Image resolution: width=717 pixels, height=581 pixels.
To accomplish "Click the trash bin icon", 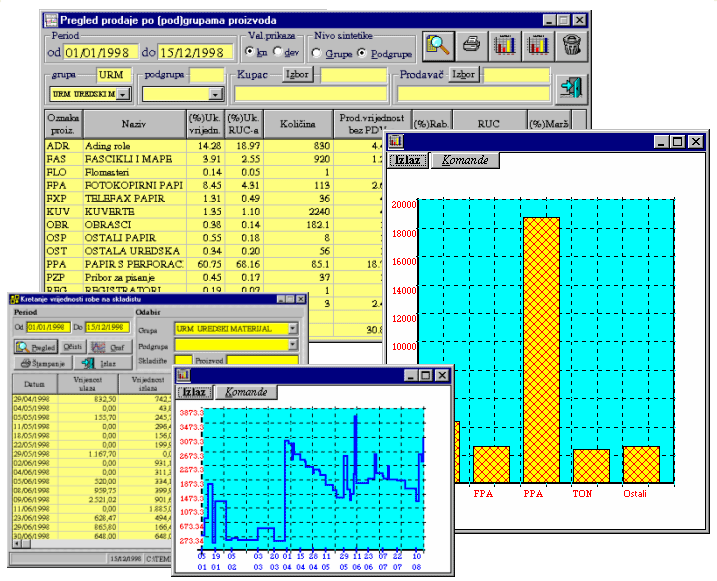I will coord(571,44).
